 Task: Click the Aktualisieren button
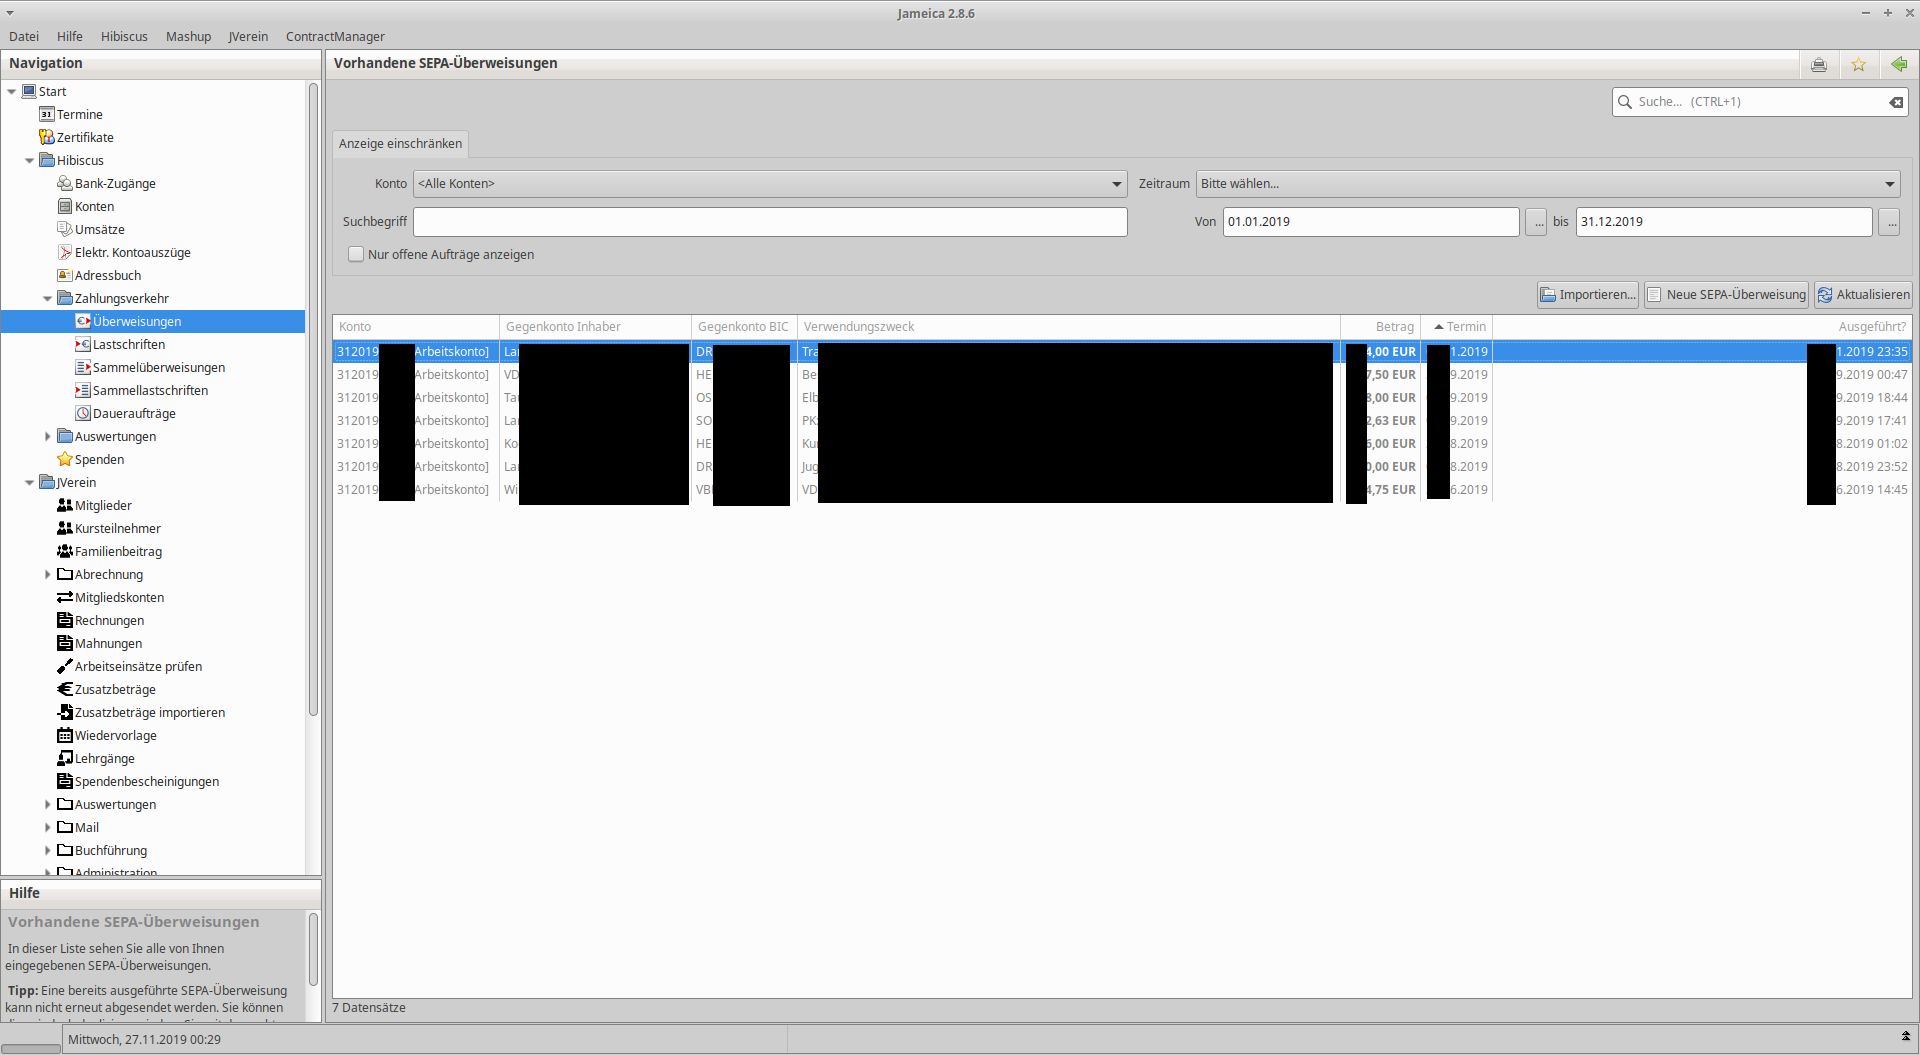coord(1863,295)
